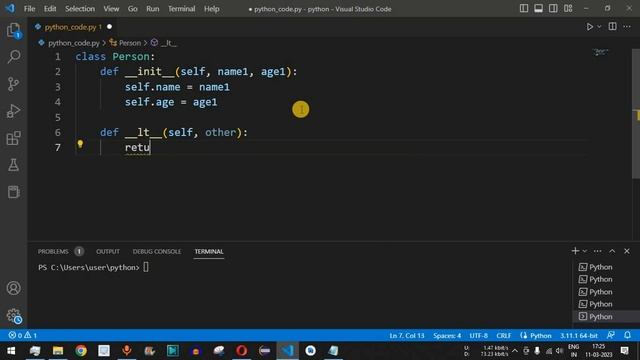Open the View menu
This screenshot has height=360, width=640.
(111, 9)
